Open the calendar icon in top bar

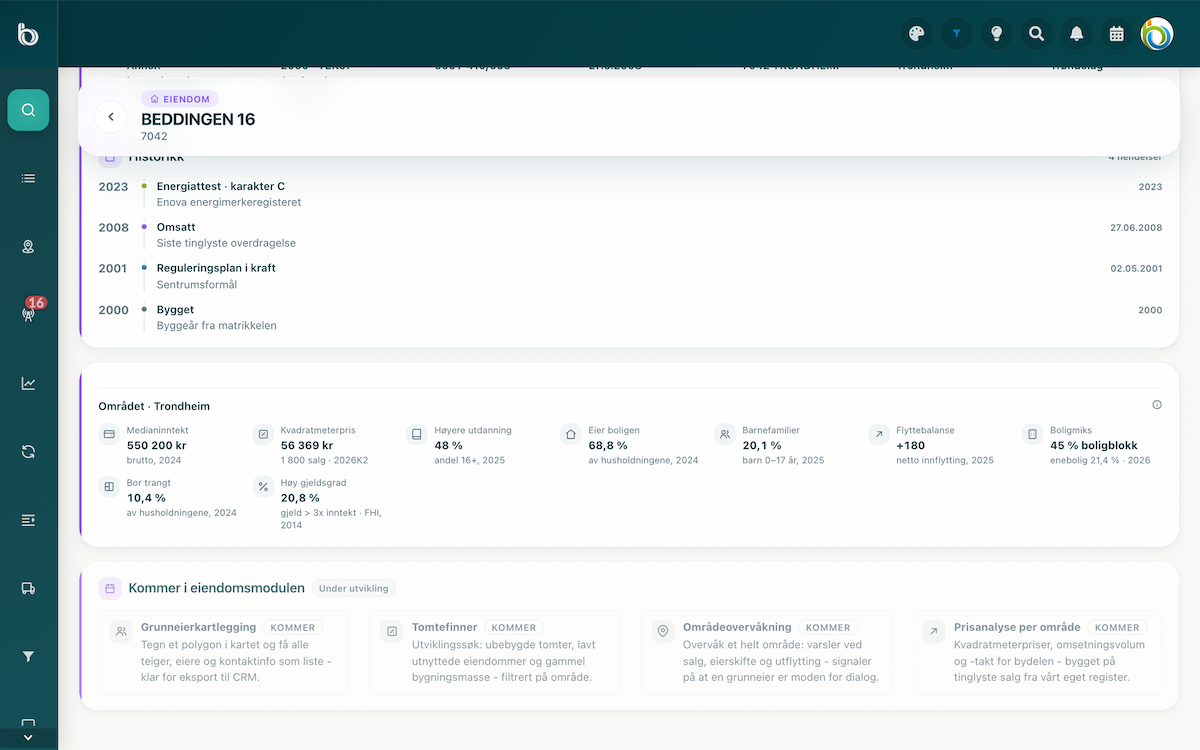pos(1116,33)
